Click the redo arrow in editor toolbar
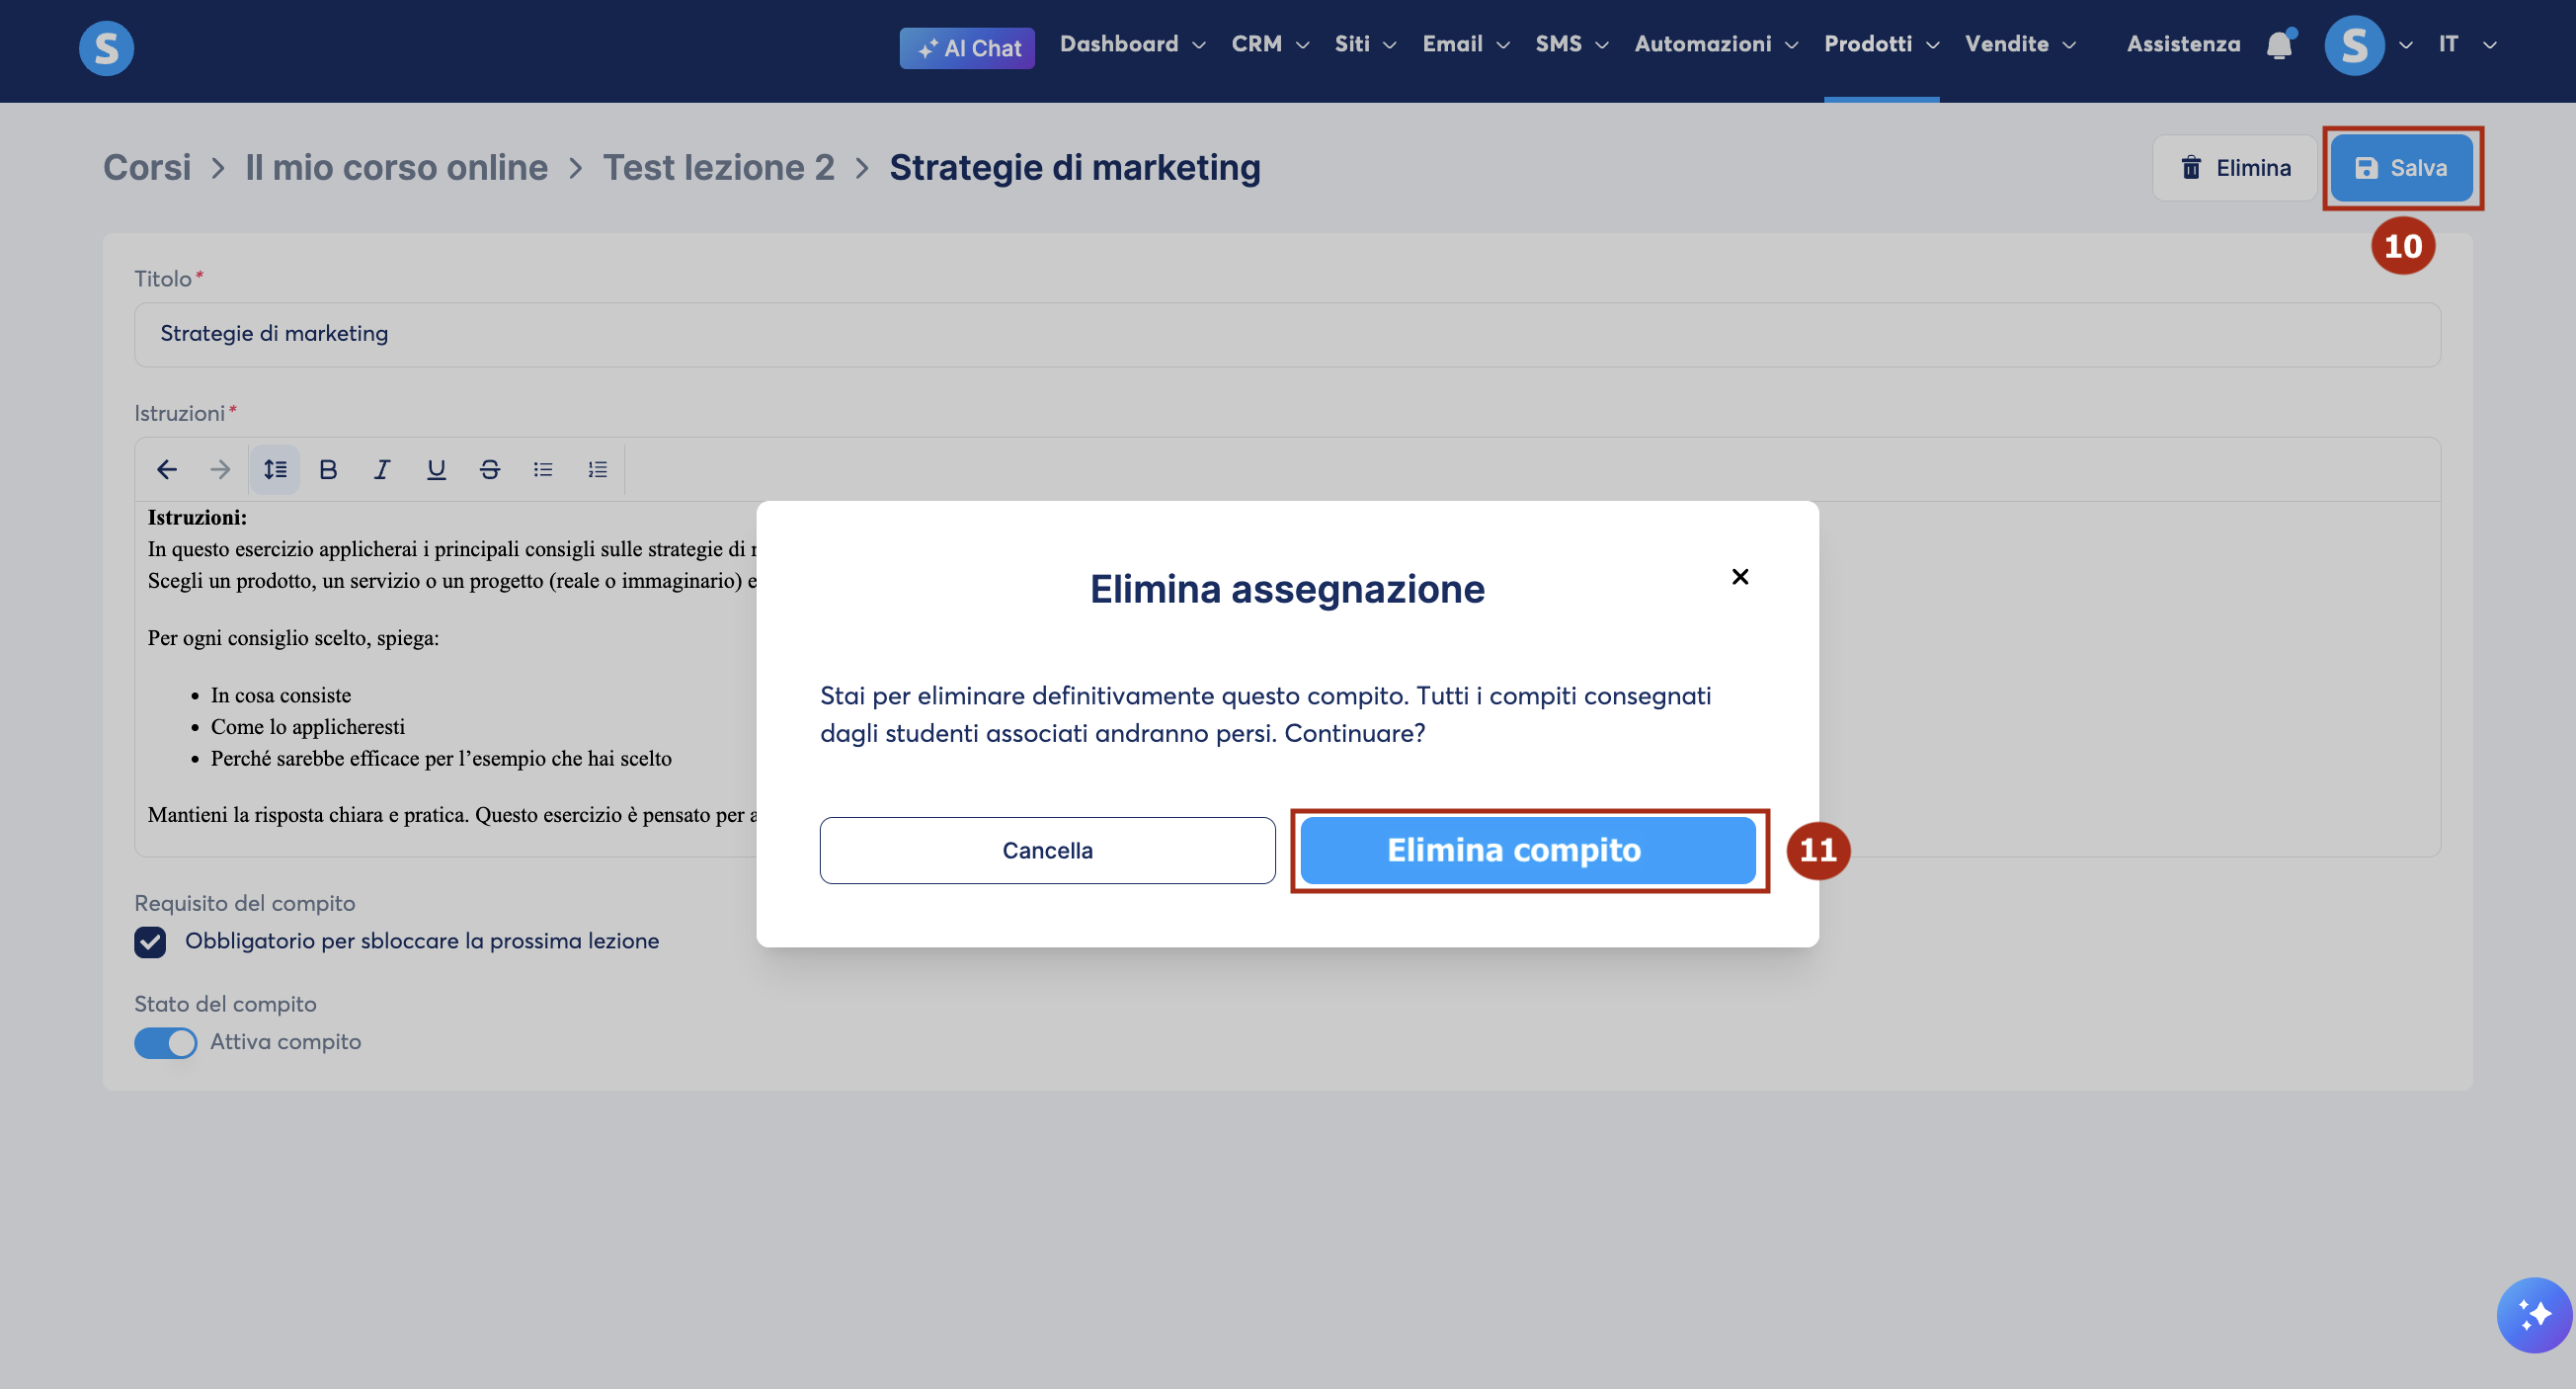Viewport: 2576px width, 1389px height. (220, 469)
